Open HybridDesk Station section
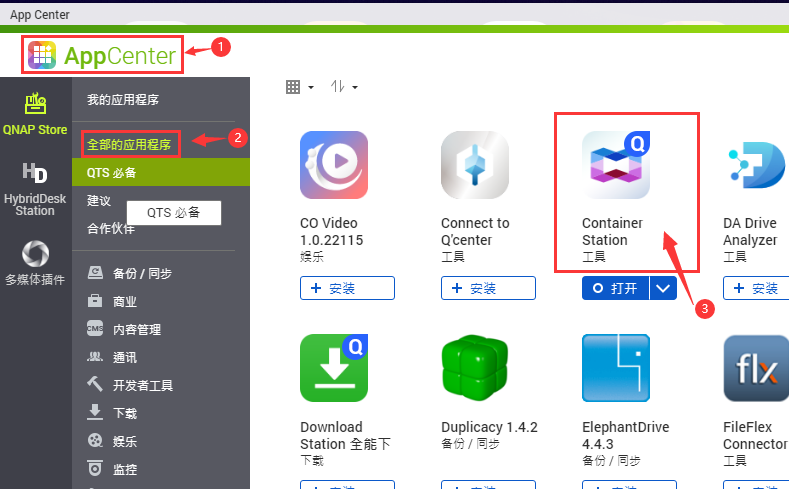 [x=35, y=189]
